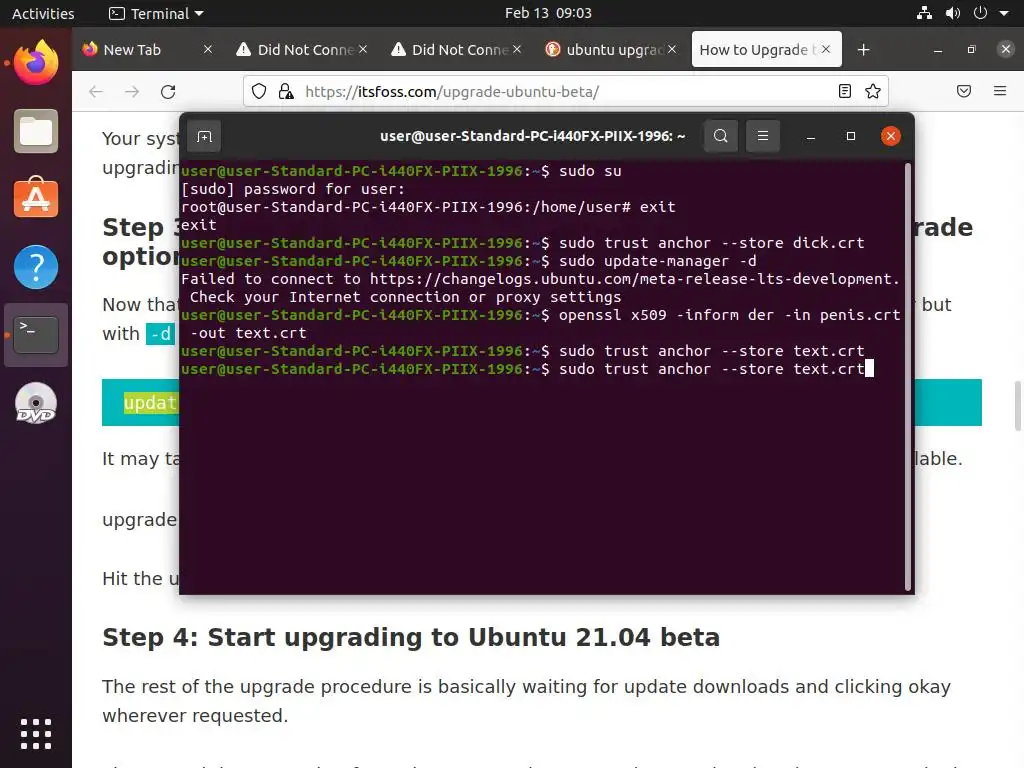
Task: Minimize the terminal window
Action: [x=810, y=136]
